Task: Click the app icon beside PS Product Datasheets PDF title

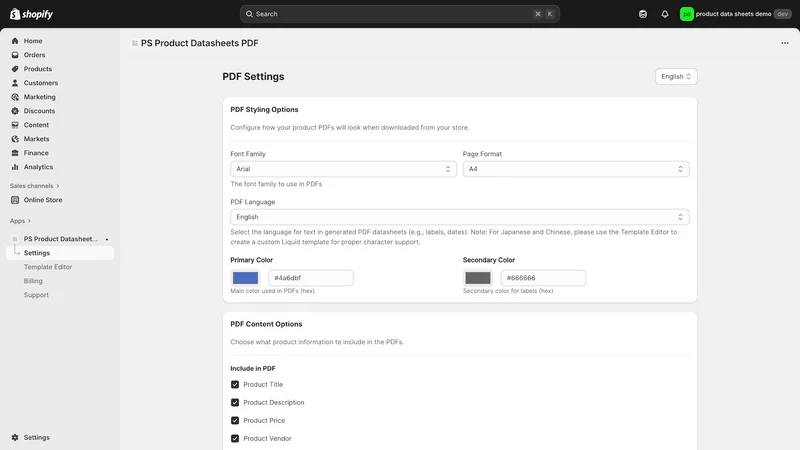Action: click(x=135, y=43)
